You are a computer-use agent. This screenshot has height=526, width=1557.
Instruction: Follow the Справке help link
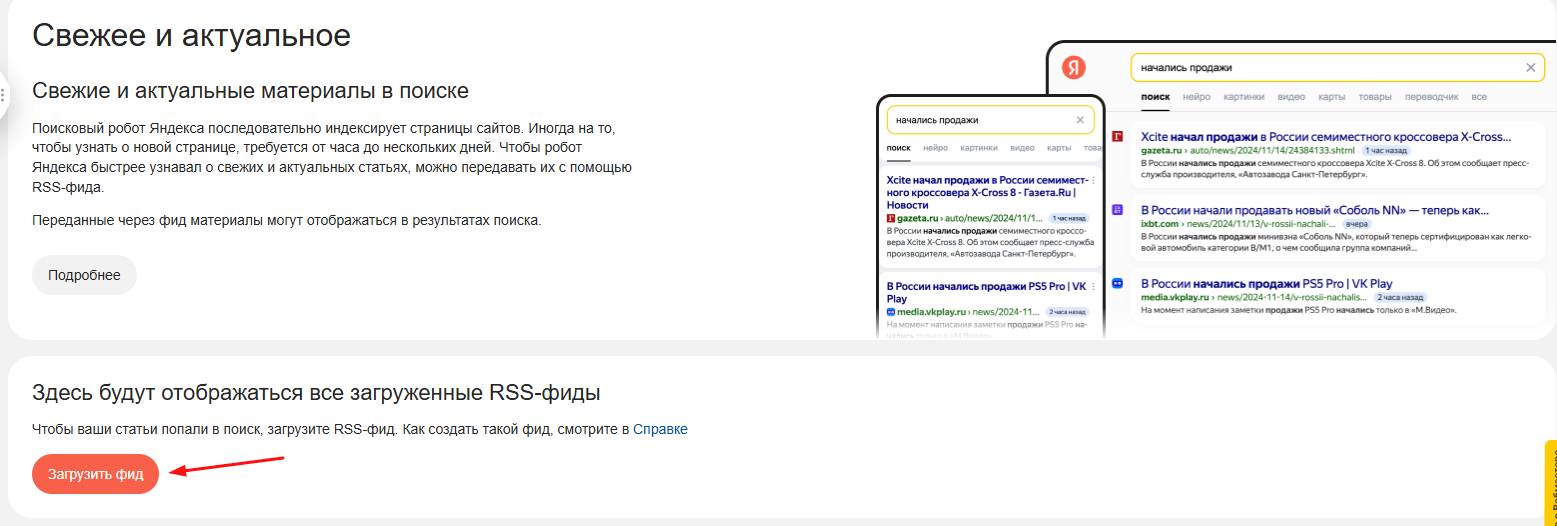pos(660,429)
